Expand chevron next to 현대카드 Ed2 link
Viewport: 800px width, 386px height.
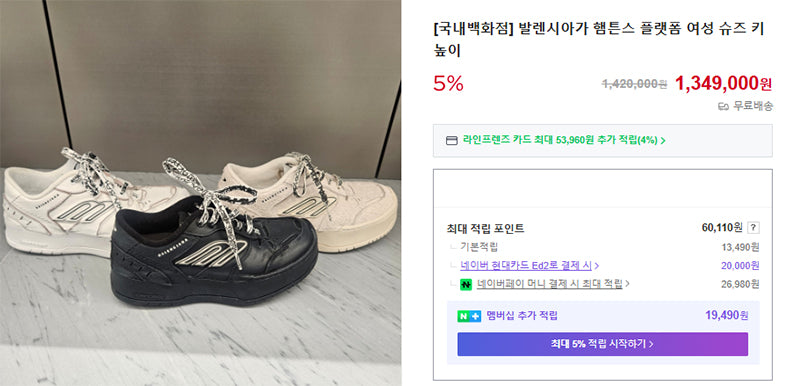coord(597,266)
